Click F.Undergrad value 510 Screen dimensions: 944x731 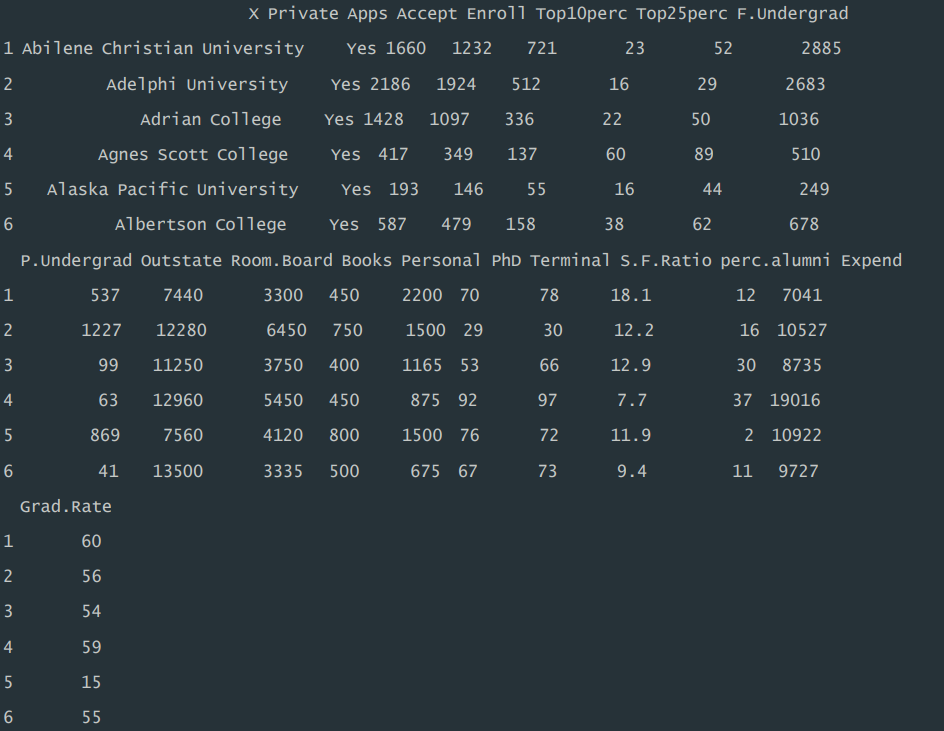[x=806, y=155]
